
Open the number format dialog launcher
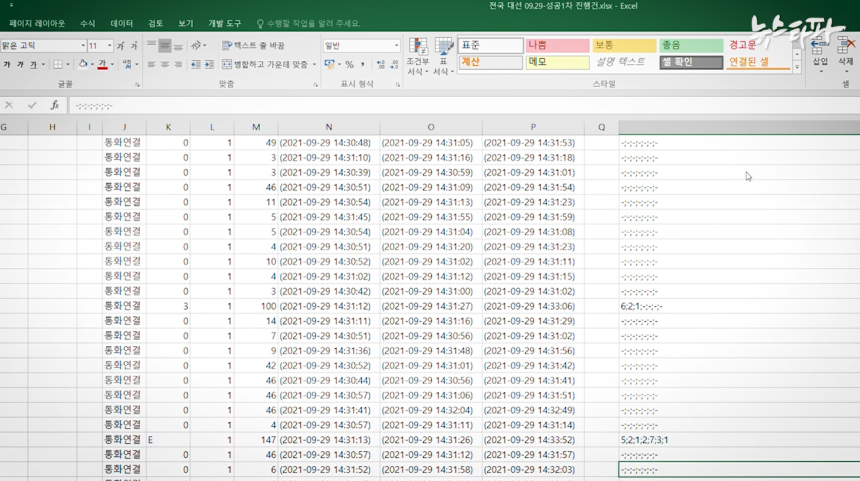(398, 85)
